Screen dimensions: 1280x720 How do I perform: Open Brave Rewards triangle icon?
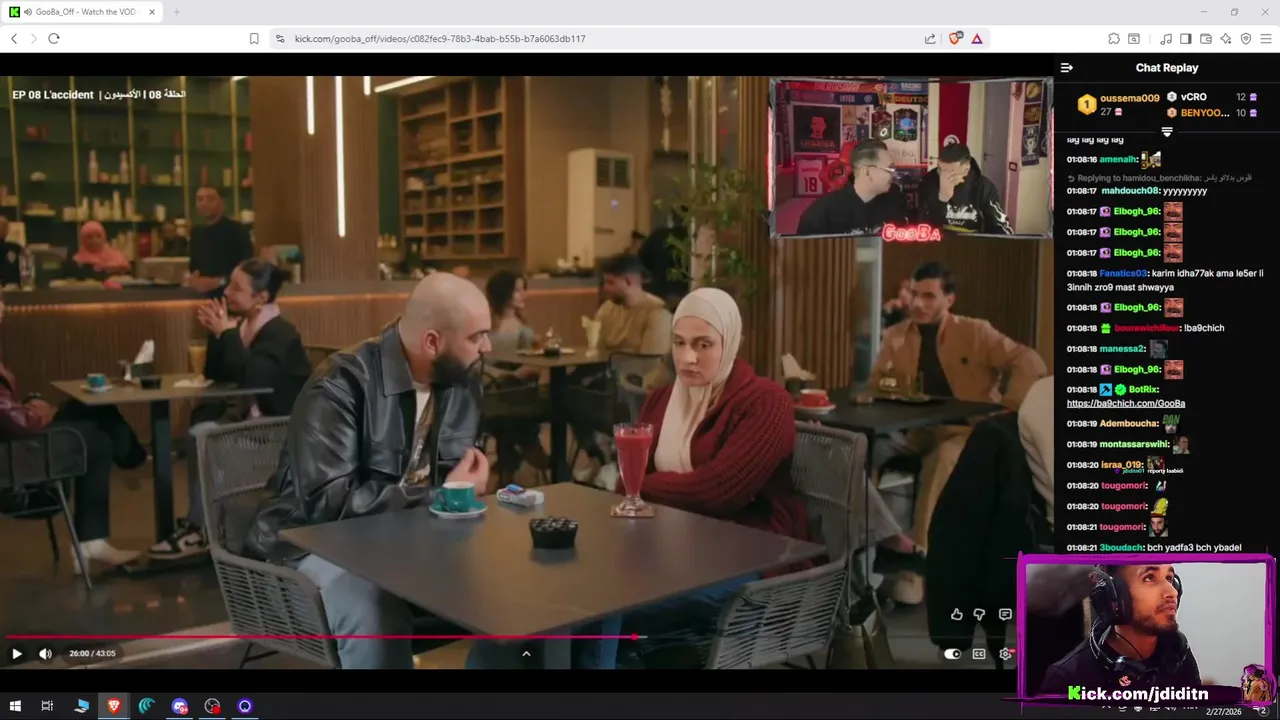(977, 38)
